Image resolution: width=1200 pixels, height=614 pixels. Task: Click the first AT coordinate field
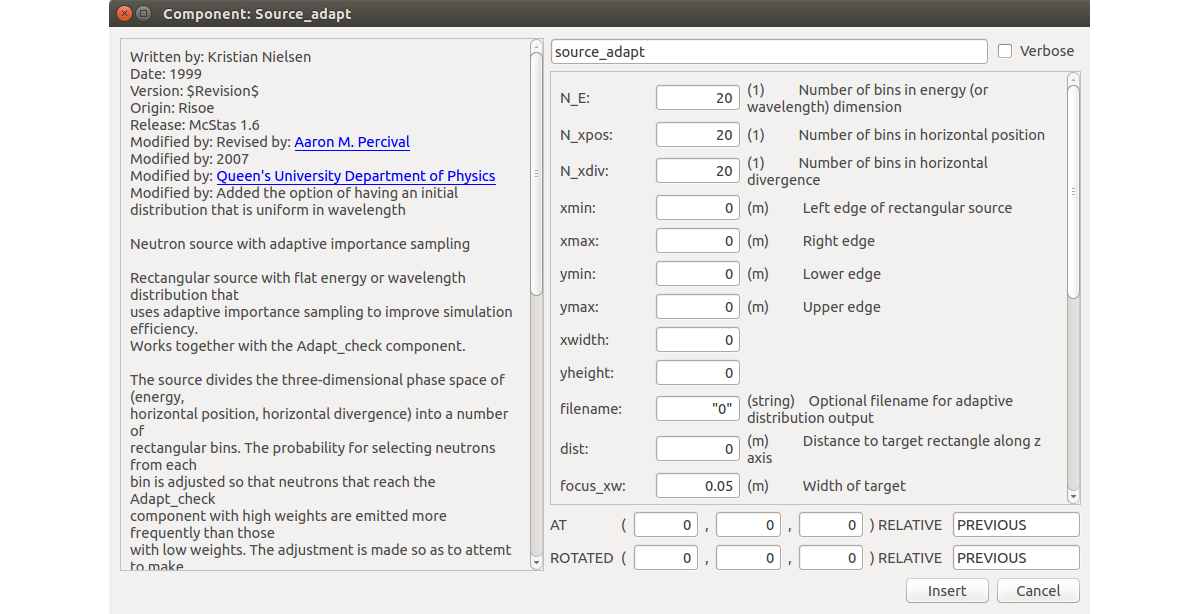pos(666,525)
